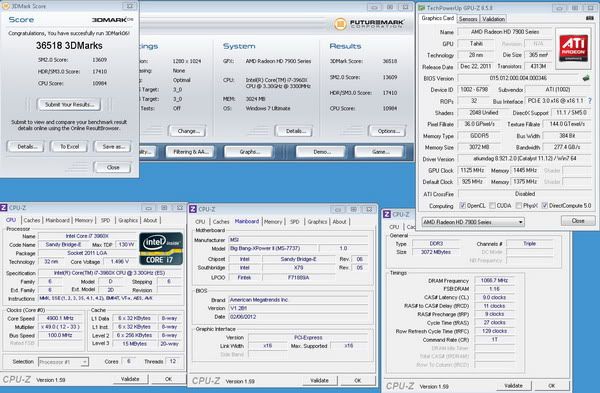The image size is (600, 393).
Task: Click the CAS# Latency 9.0 clocks value
Action: [x=494, y=297]
